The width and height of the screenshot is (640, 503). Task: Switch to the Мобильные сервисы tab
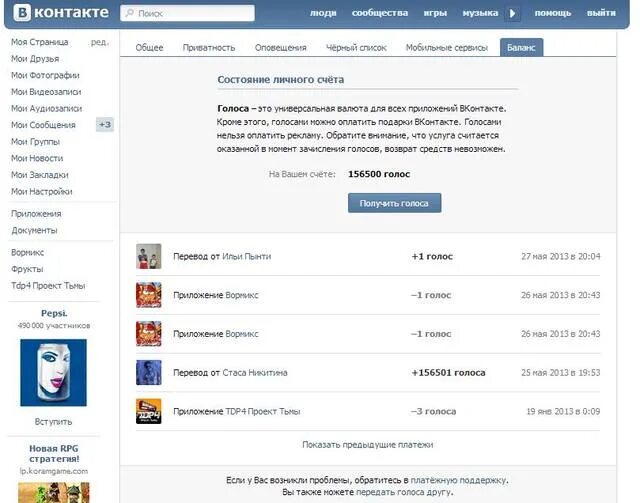click(x=447, y=48)
